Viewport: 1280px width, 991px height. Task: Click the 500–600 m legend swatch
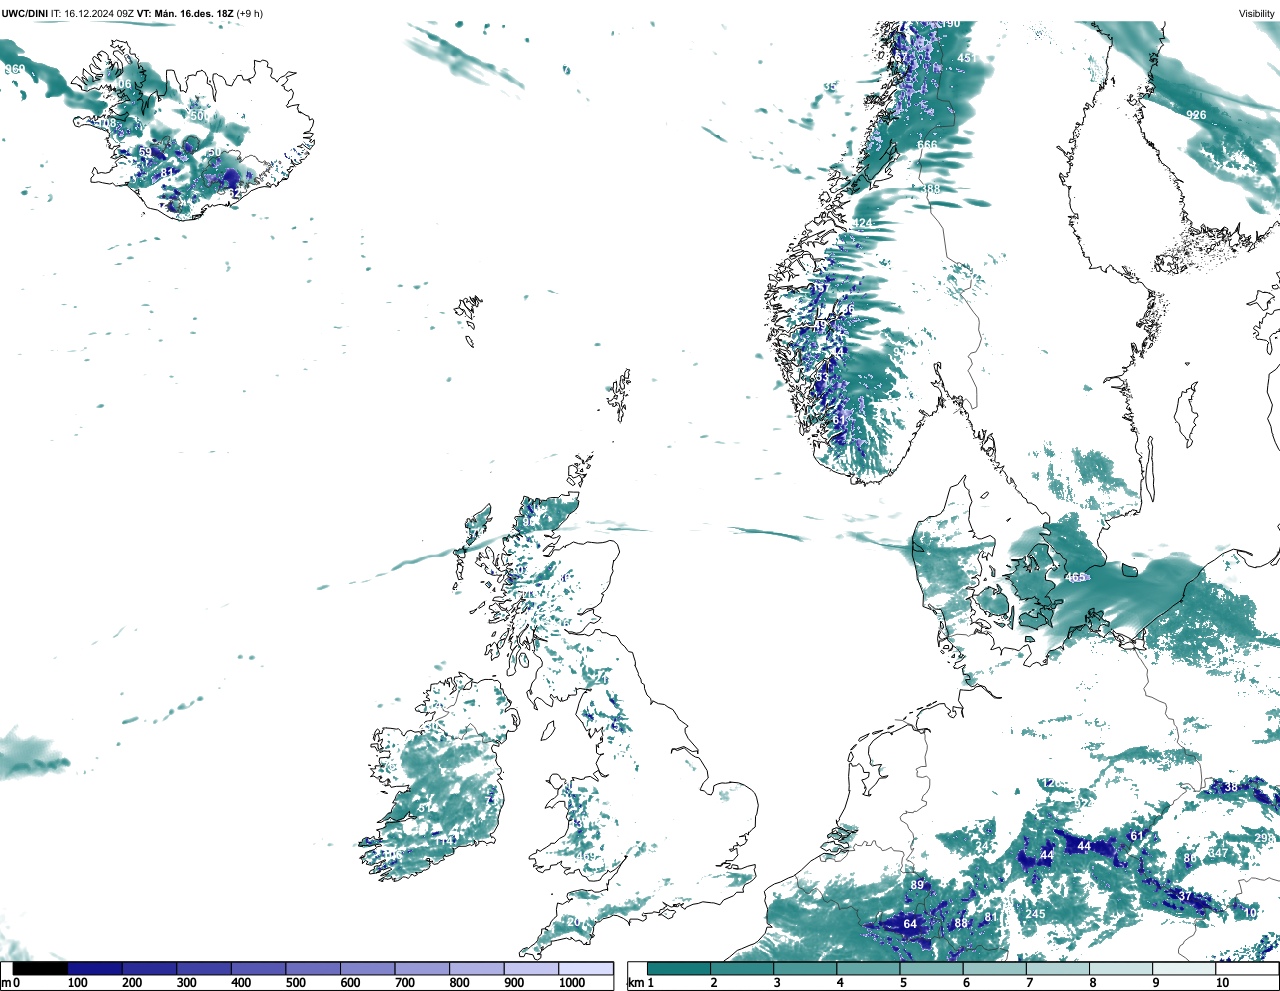[x=312, y=968]
